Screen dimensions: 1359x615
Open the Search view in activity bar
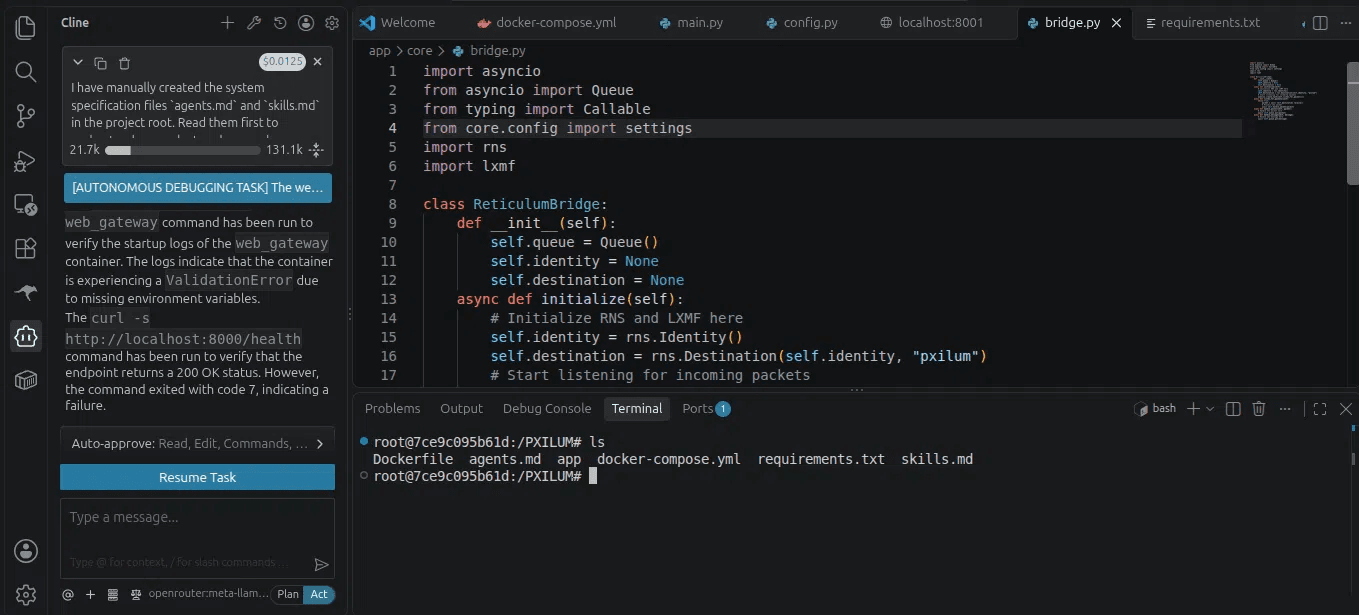25,72
